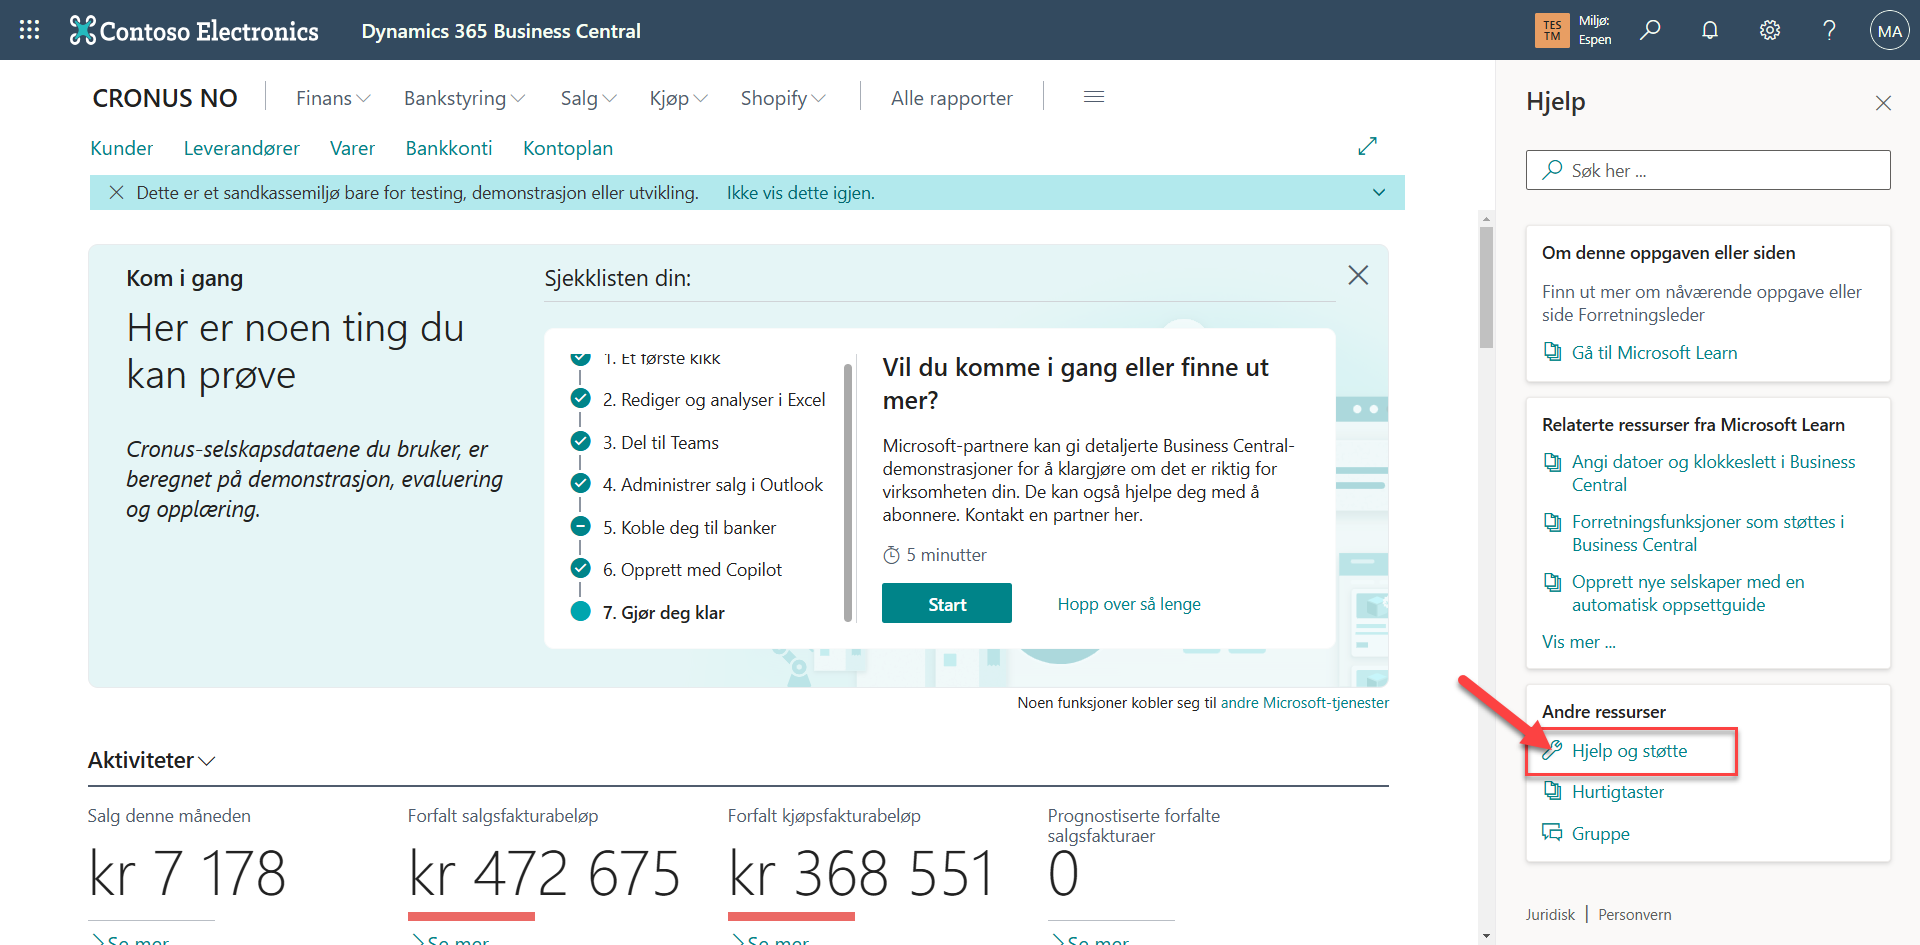Open Angi datoer og klokkeslett link
The height and width of the screenshot is (945, 1920).
pos(1713,473)
